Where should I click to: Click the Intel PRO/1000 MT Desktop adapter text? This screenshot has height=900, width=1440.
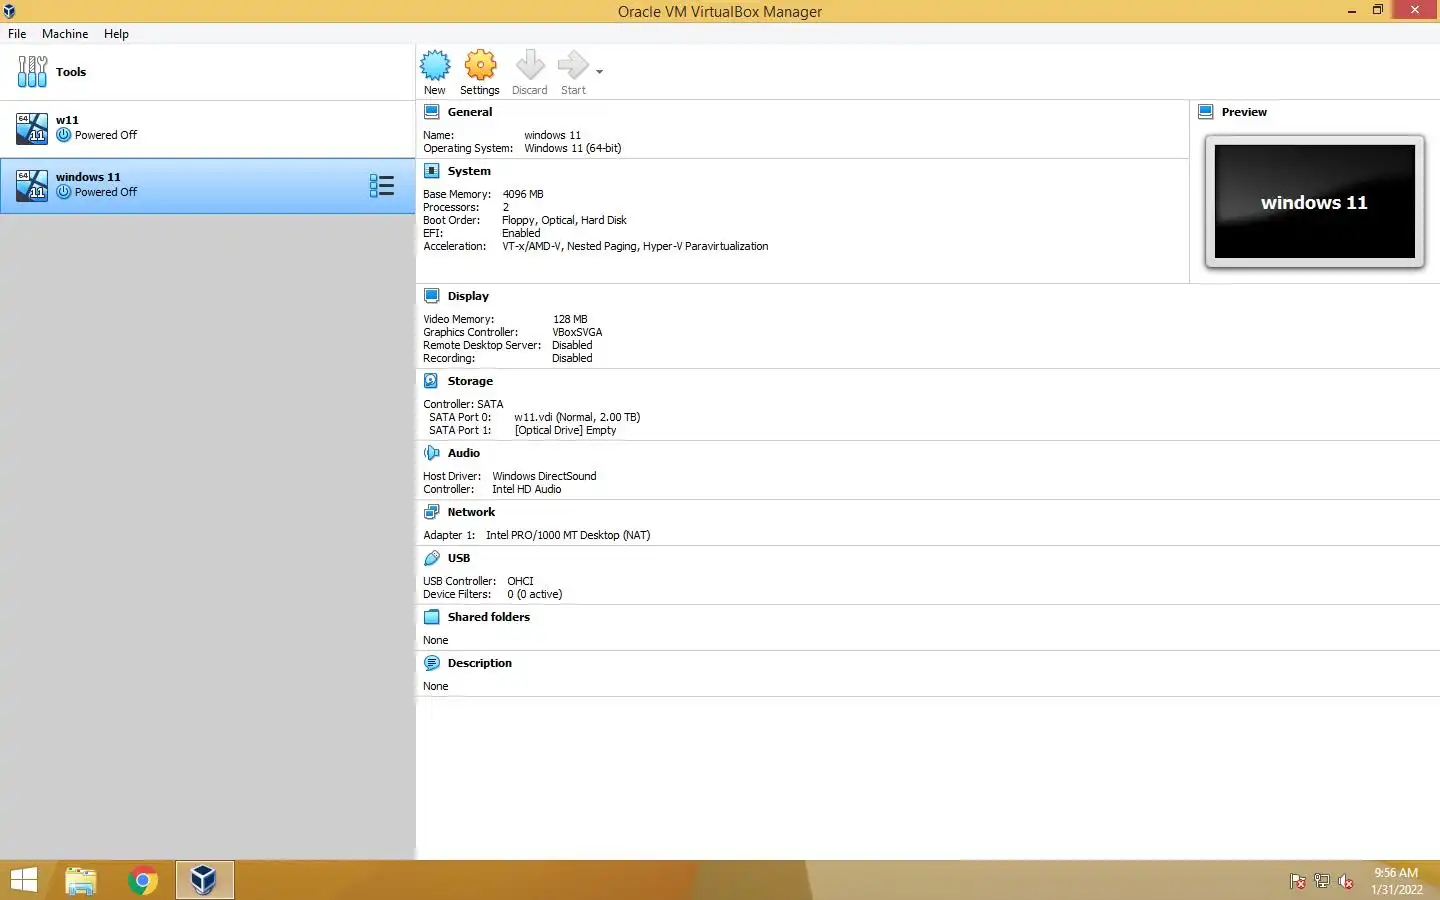point(568,535)
